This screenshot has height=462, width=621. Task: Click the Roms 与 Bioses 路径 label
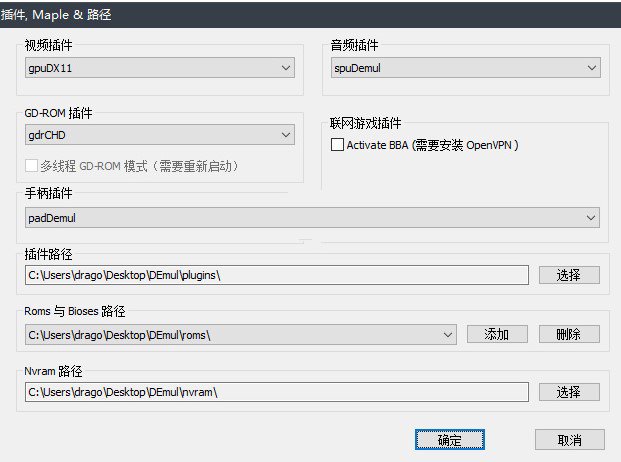(75, 311)
